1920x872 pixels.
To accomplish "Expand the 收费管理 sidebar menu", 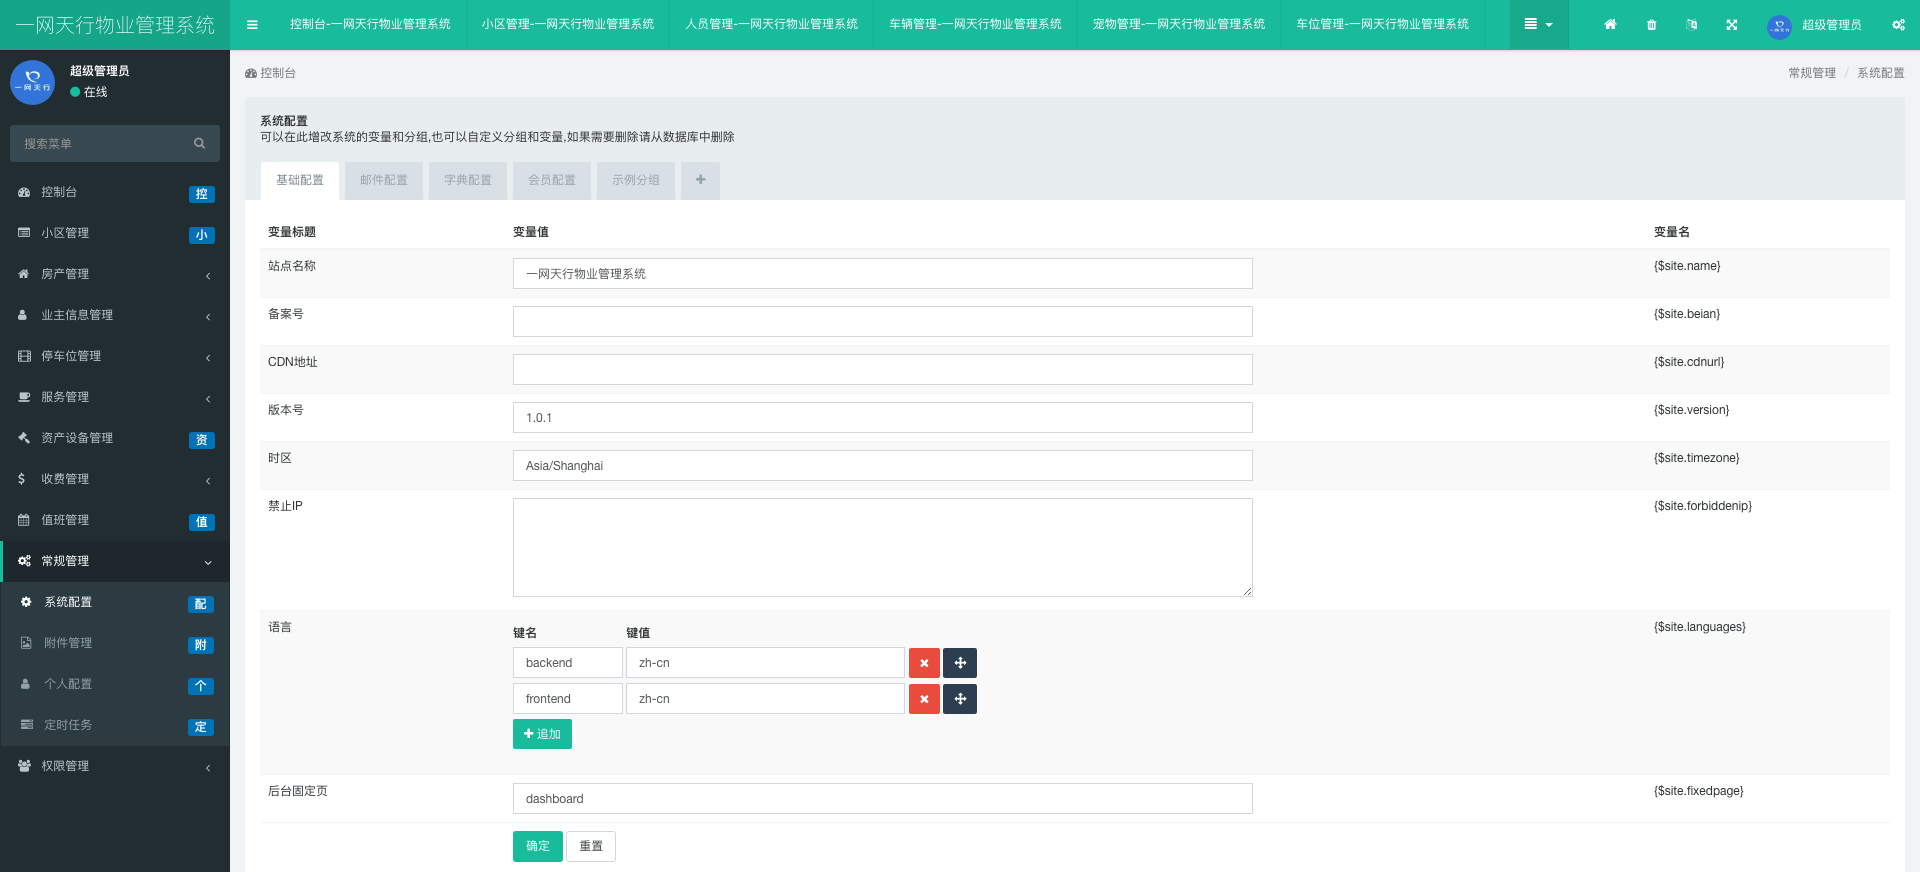I will click(x=115, y=479).
